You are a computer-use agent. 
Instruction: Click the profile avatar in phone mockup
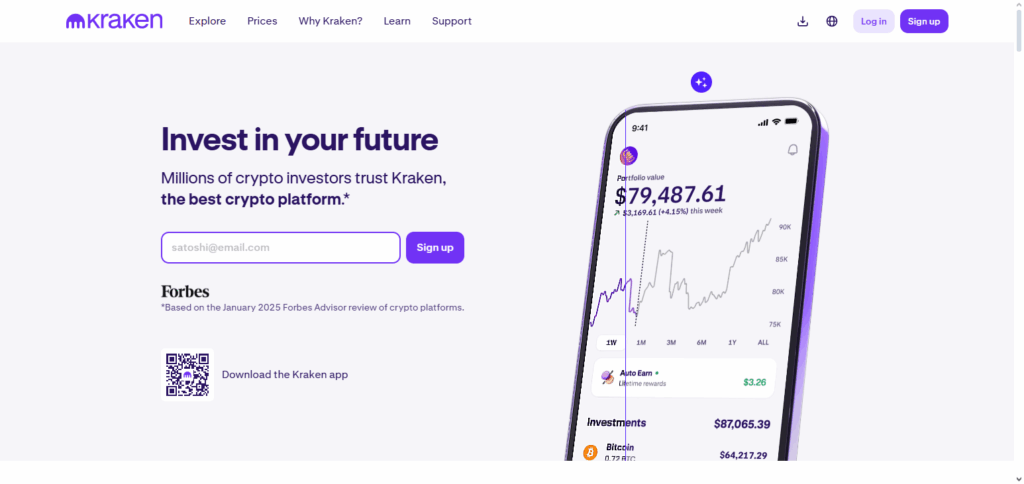coord(629,156)
